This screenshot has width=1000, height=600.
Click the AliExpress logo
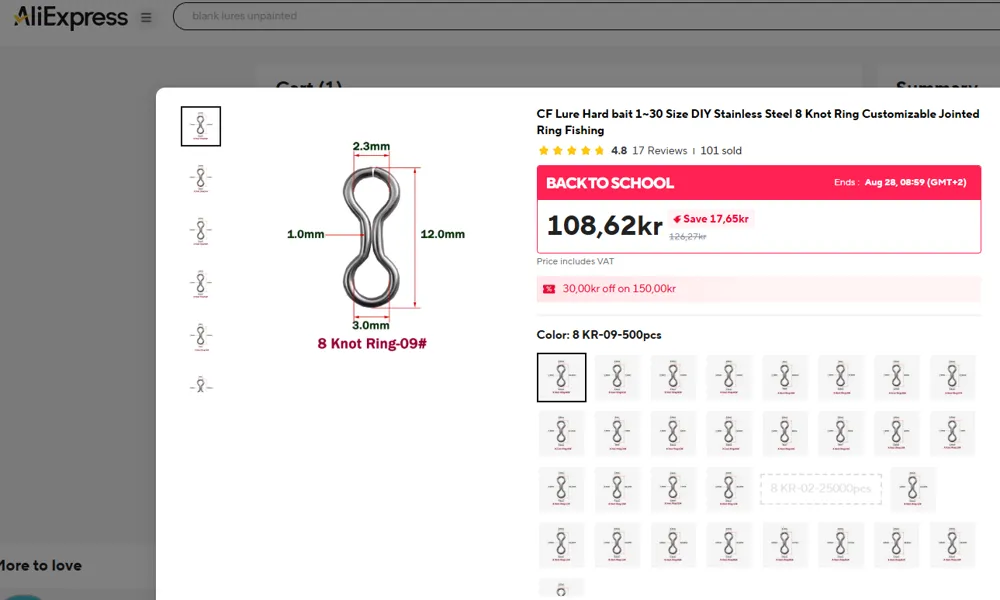71,17
